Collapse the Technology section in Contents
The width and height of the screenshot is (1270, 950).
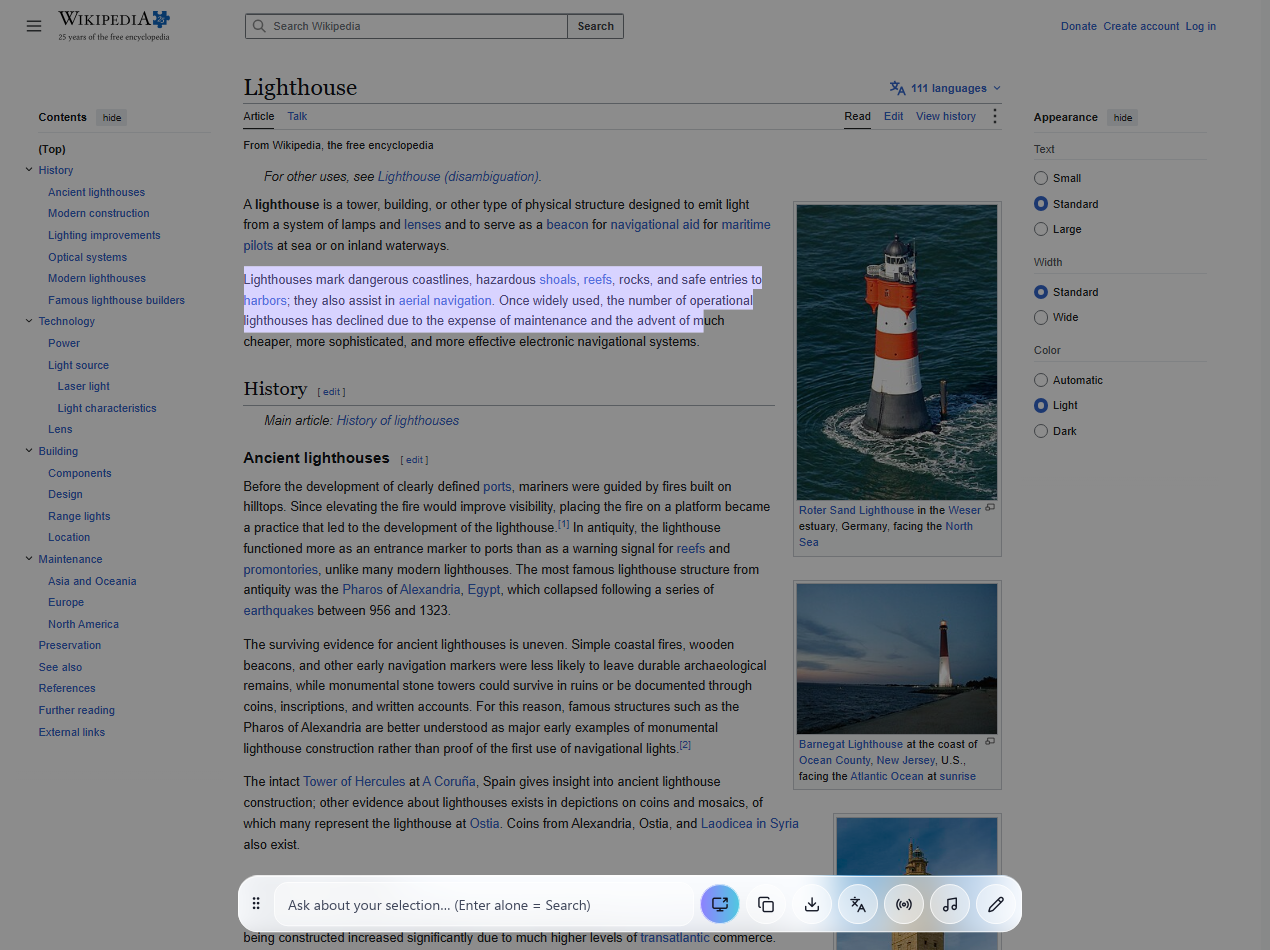coord(29,321)
